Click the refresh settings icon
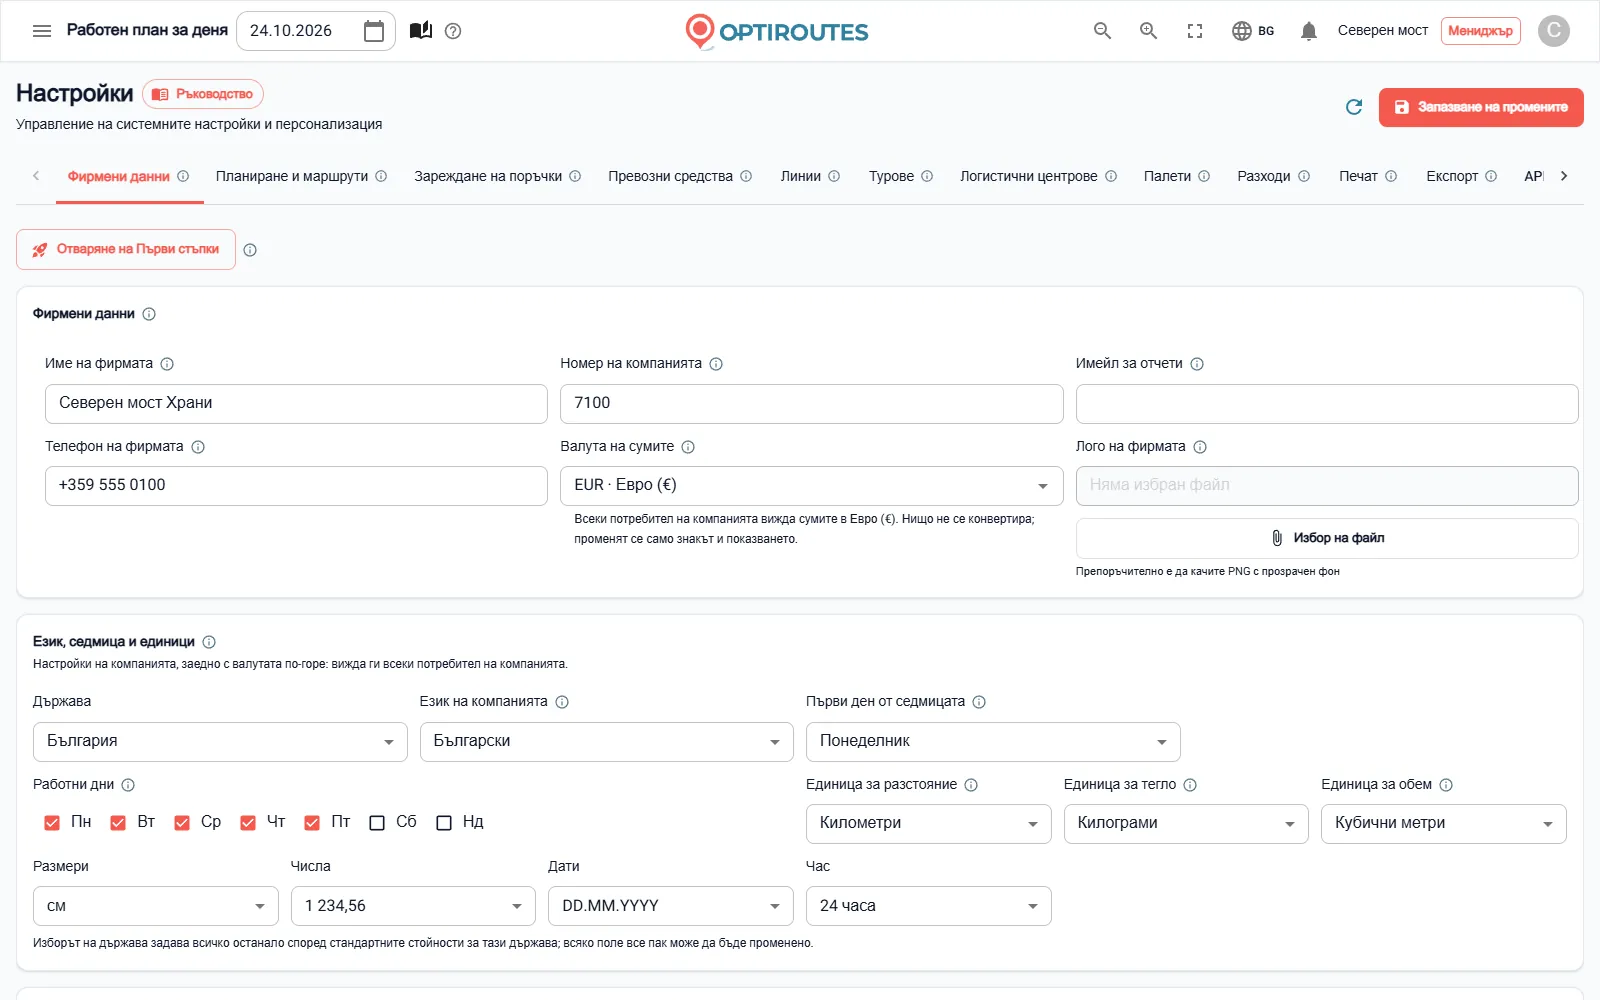 [1354, 107]
